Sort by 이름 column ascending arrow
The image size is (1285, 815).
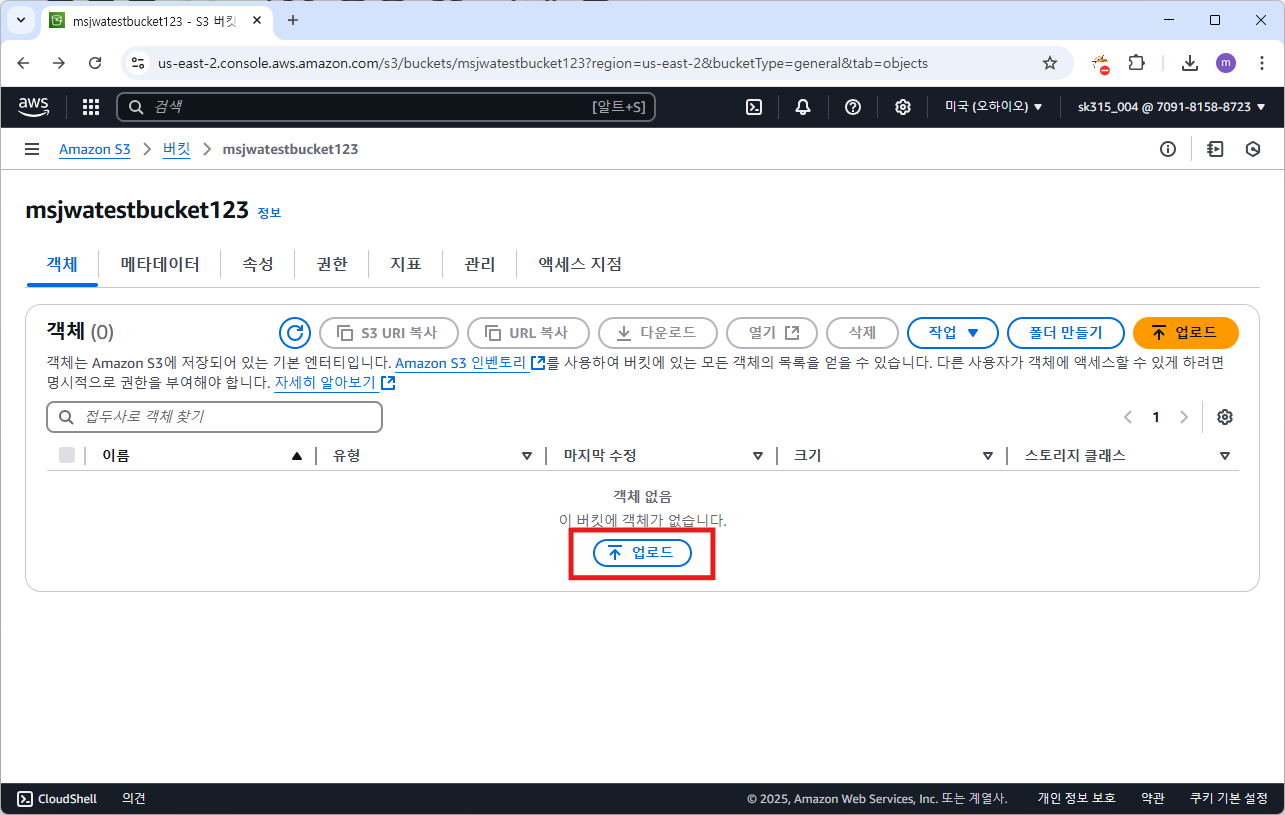(x=296, y=456)
